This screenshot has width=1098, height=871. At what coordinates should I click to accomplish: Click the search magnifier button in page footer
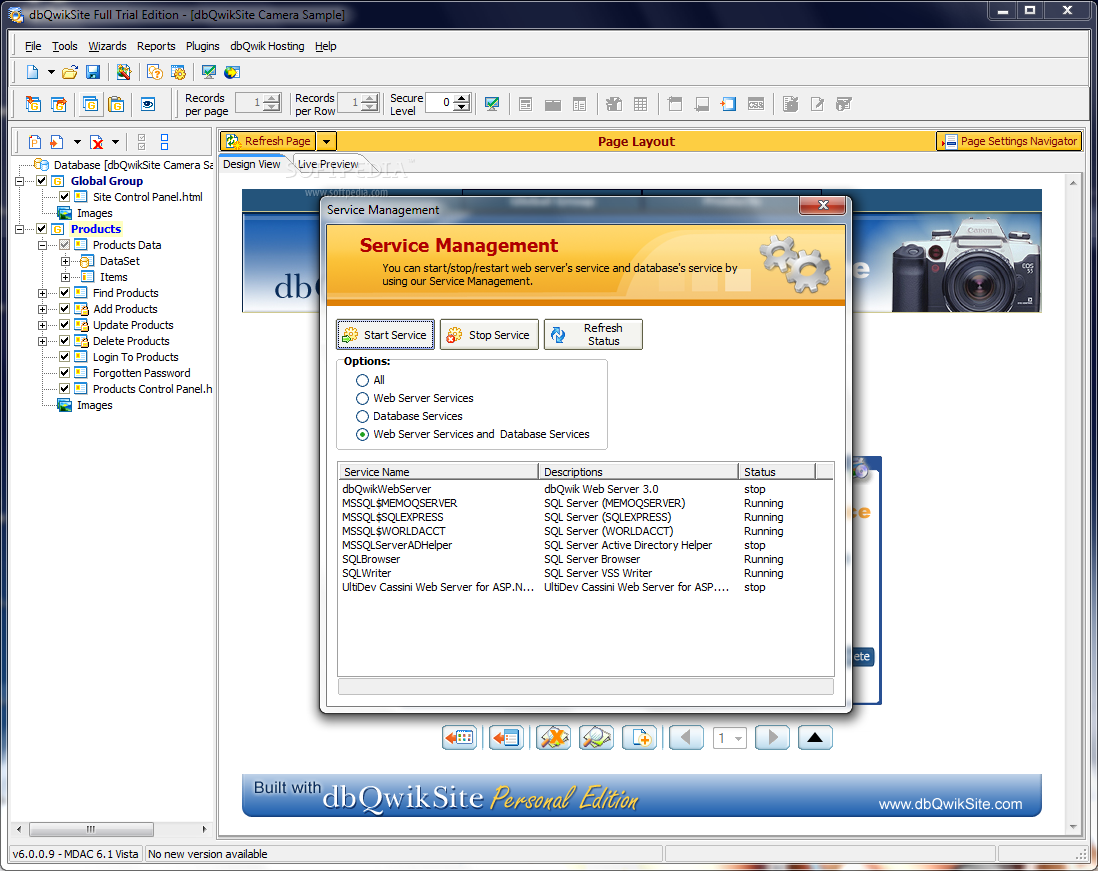coord(597,738)
